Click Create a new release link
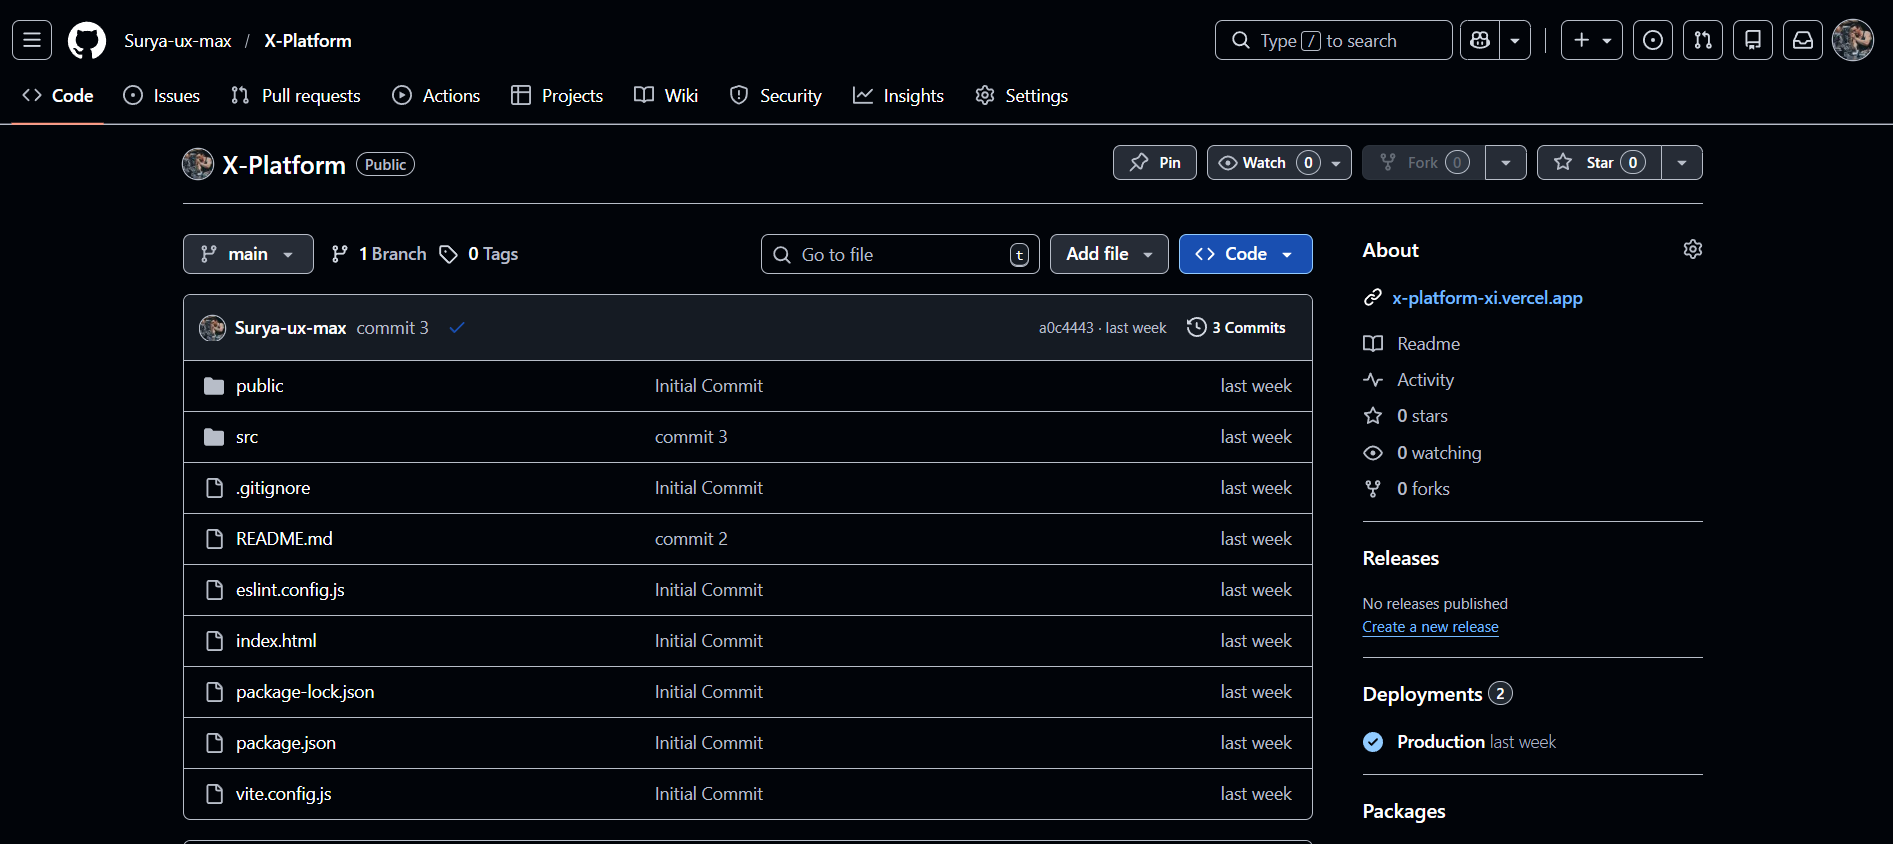Viewport: 1893px width, 844px height. click(x=1430, y=627)
